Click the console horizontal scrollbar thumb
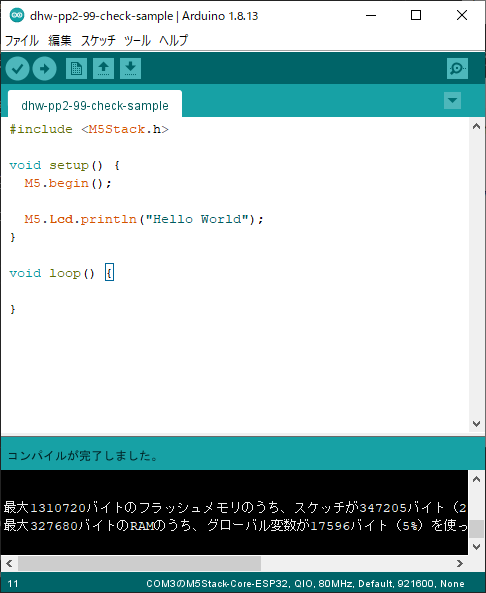 click(139, 564)
